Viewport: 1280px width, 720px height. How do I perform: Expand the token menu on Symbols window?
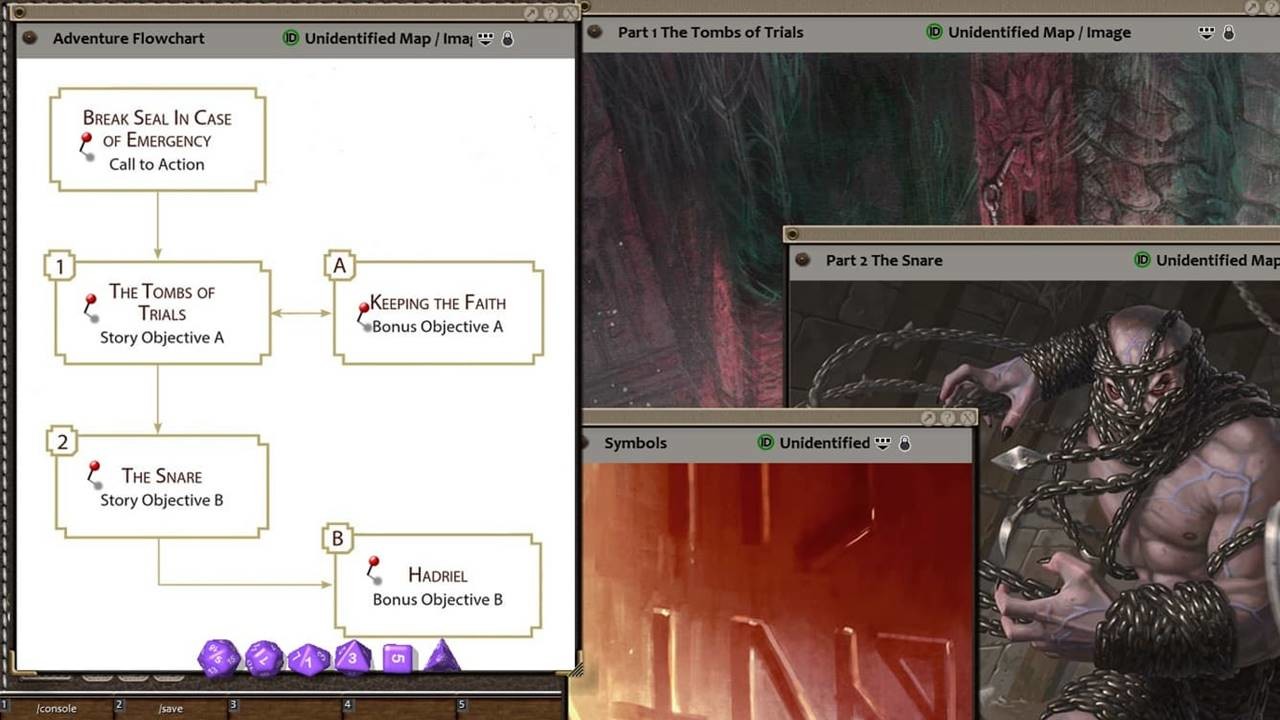coord(883,443)
